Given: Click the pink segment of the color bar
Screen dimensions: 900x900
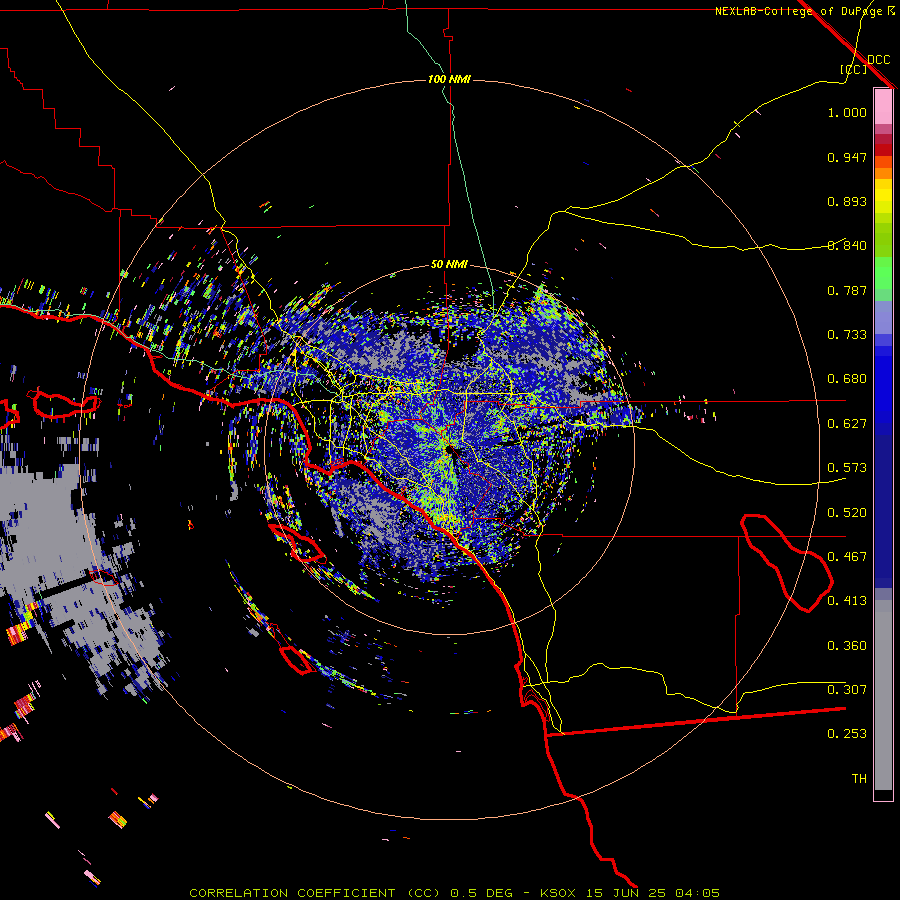Looking at the screenshot, I should pyautogui.click(x=883, y=107).
